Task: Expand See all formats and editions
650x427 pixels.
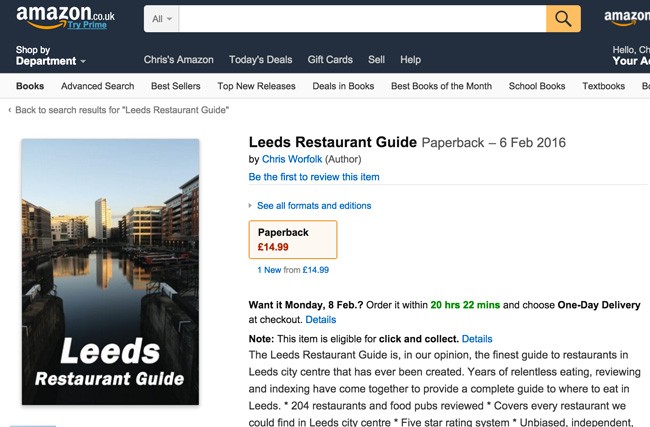Action: (x=313, y=206)
